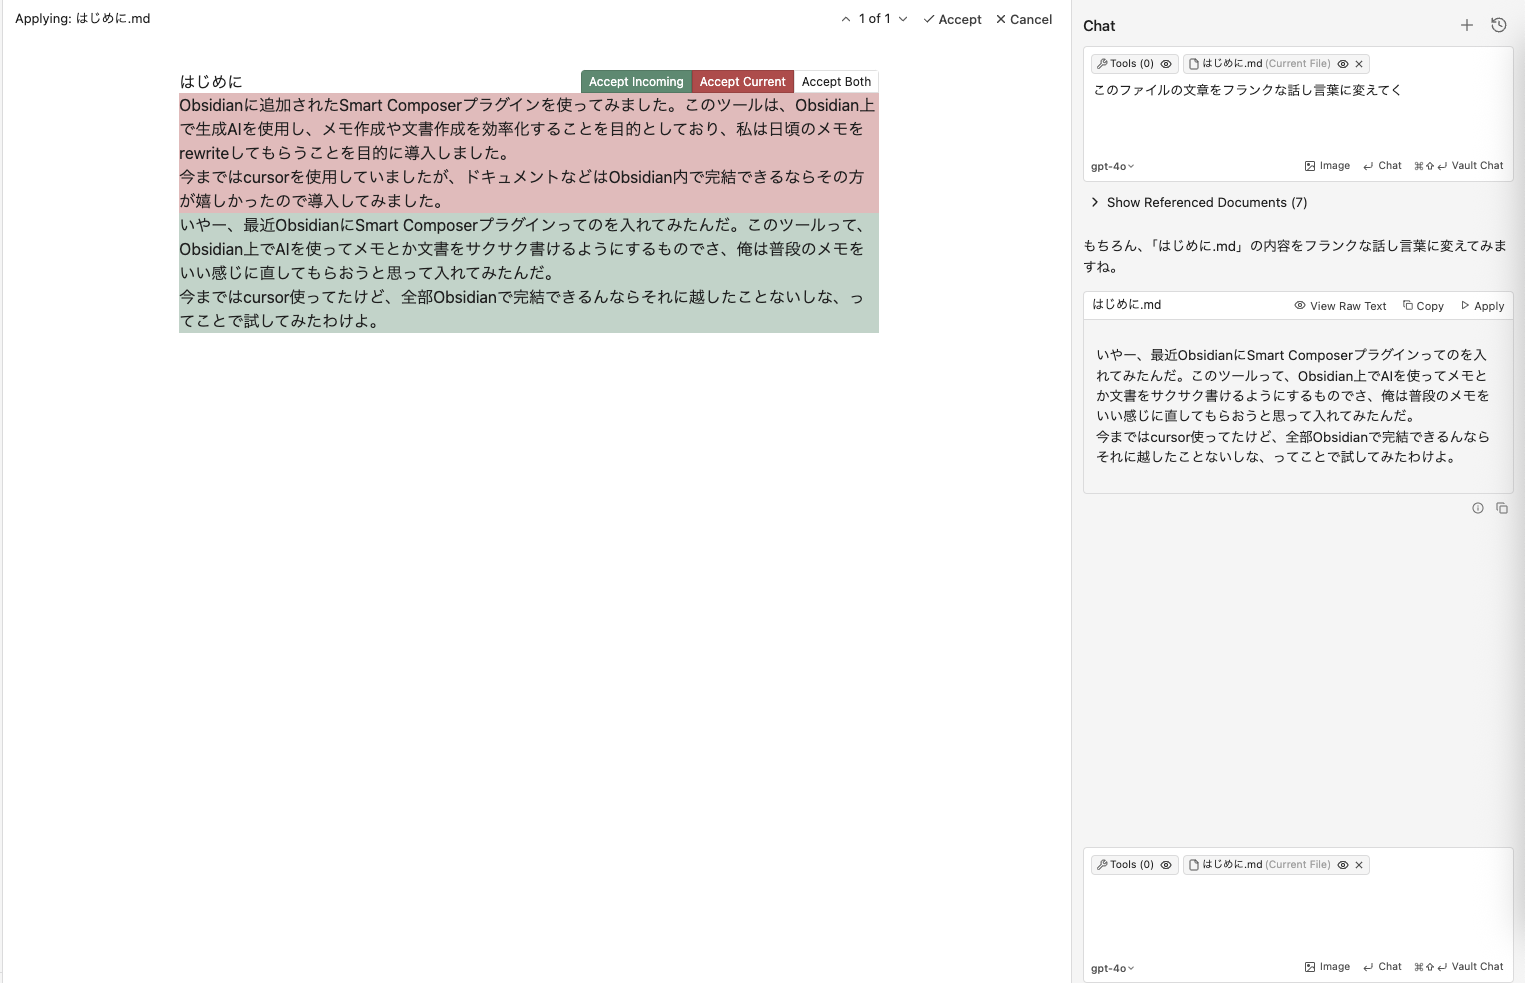Click the rewritten casual text in code block
Image resolution: width=1525 pixels, height=983 pixels.
pos(1293,406)
